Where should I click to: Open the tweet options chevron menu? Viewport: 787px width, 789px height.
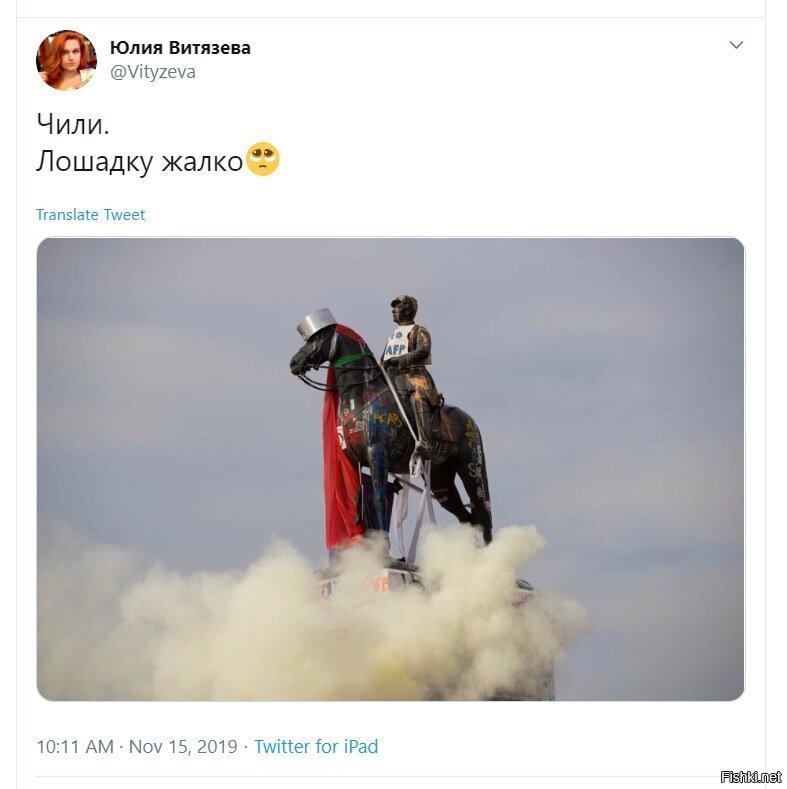point(736,45)
